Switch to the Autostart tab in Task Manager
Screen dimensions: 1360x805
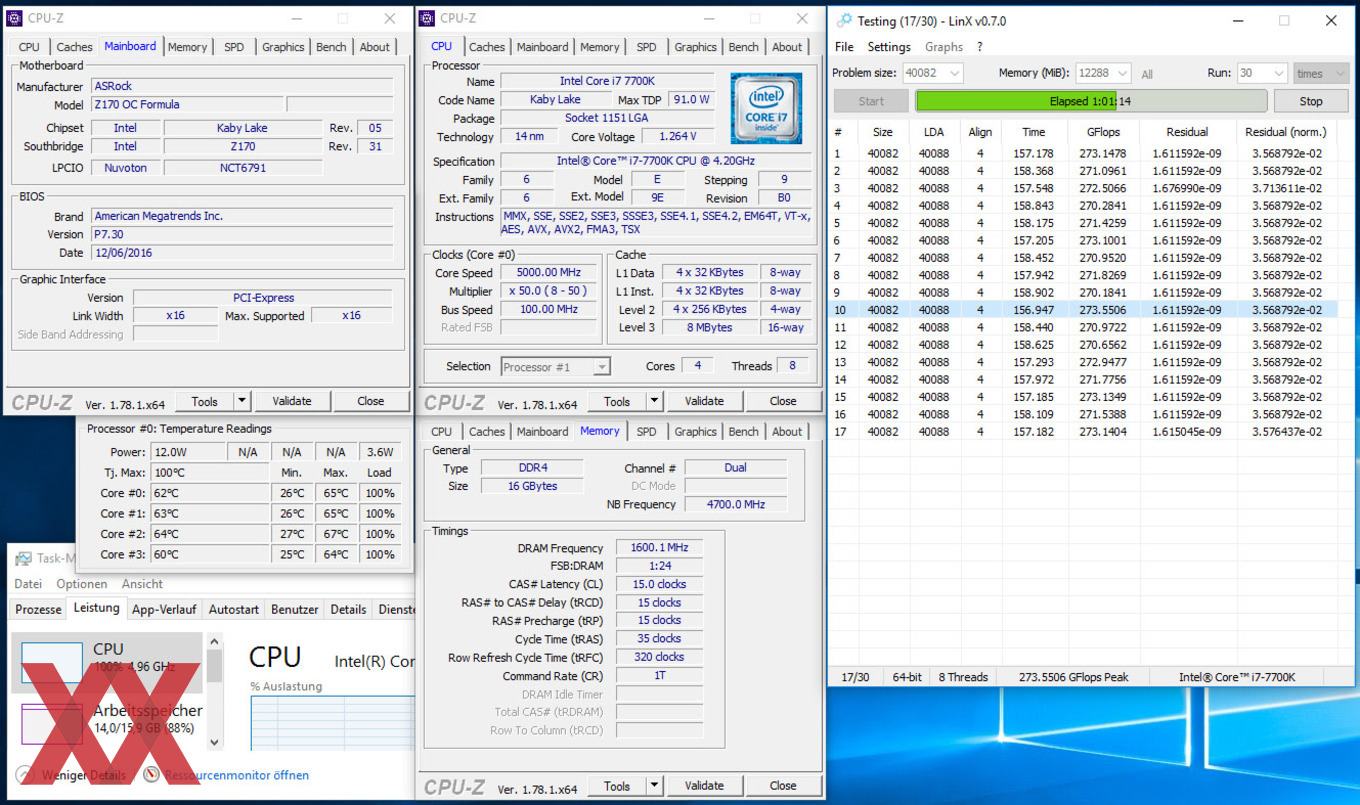(234, 609)
